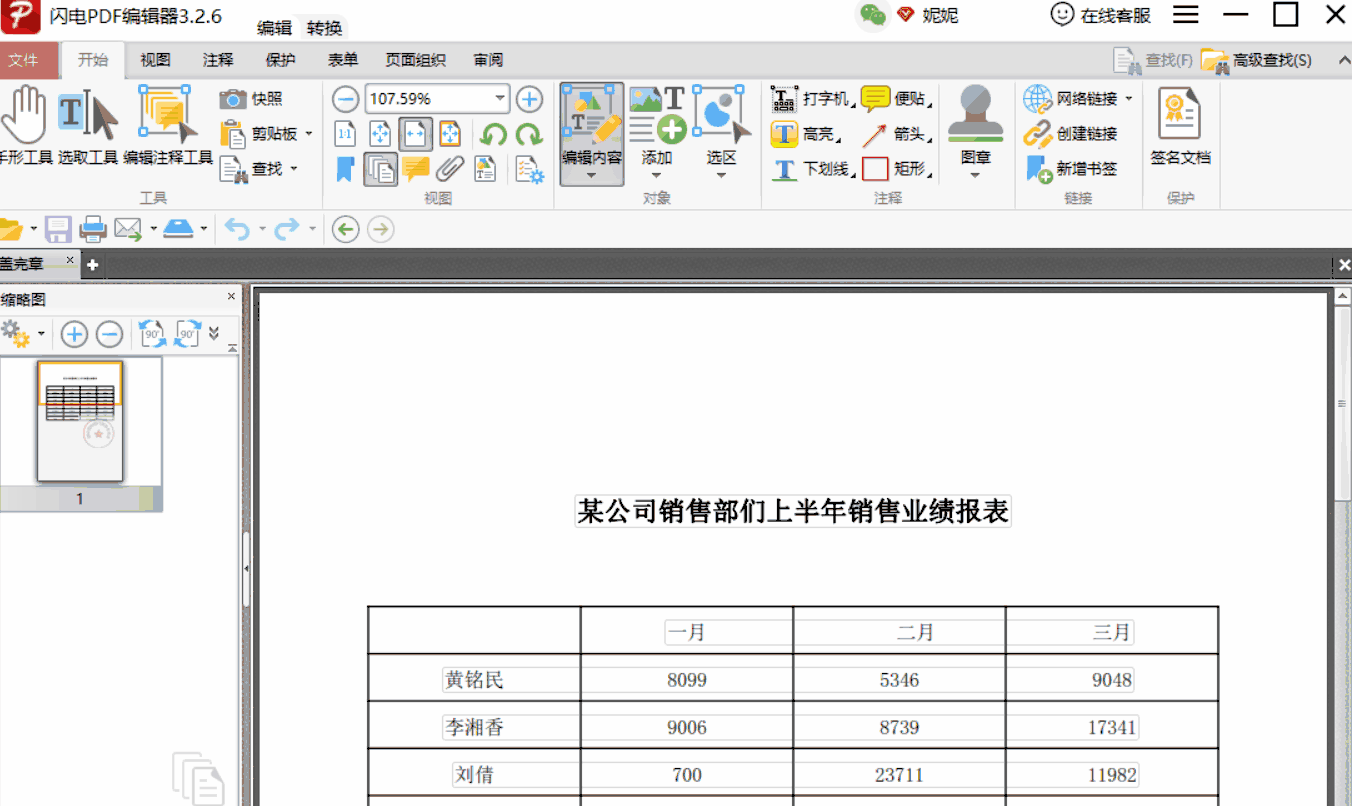
Task: Select the 矩形 rectangle tool
Action: coord(896,169)
